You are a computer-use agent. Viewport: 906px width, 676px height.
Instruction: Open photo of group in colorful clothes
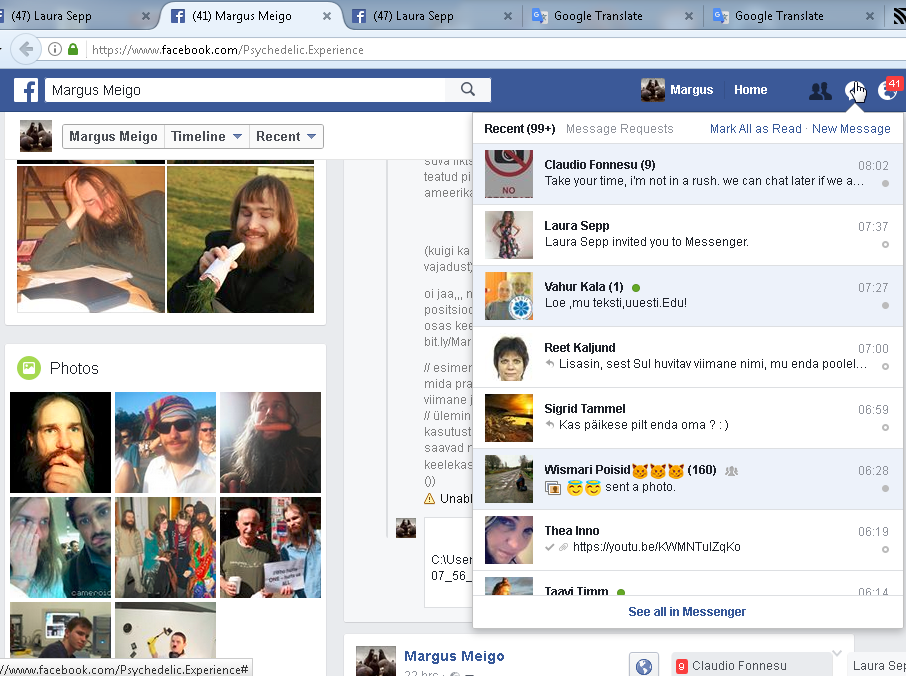[x=165, y=547]
